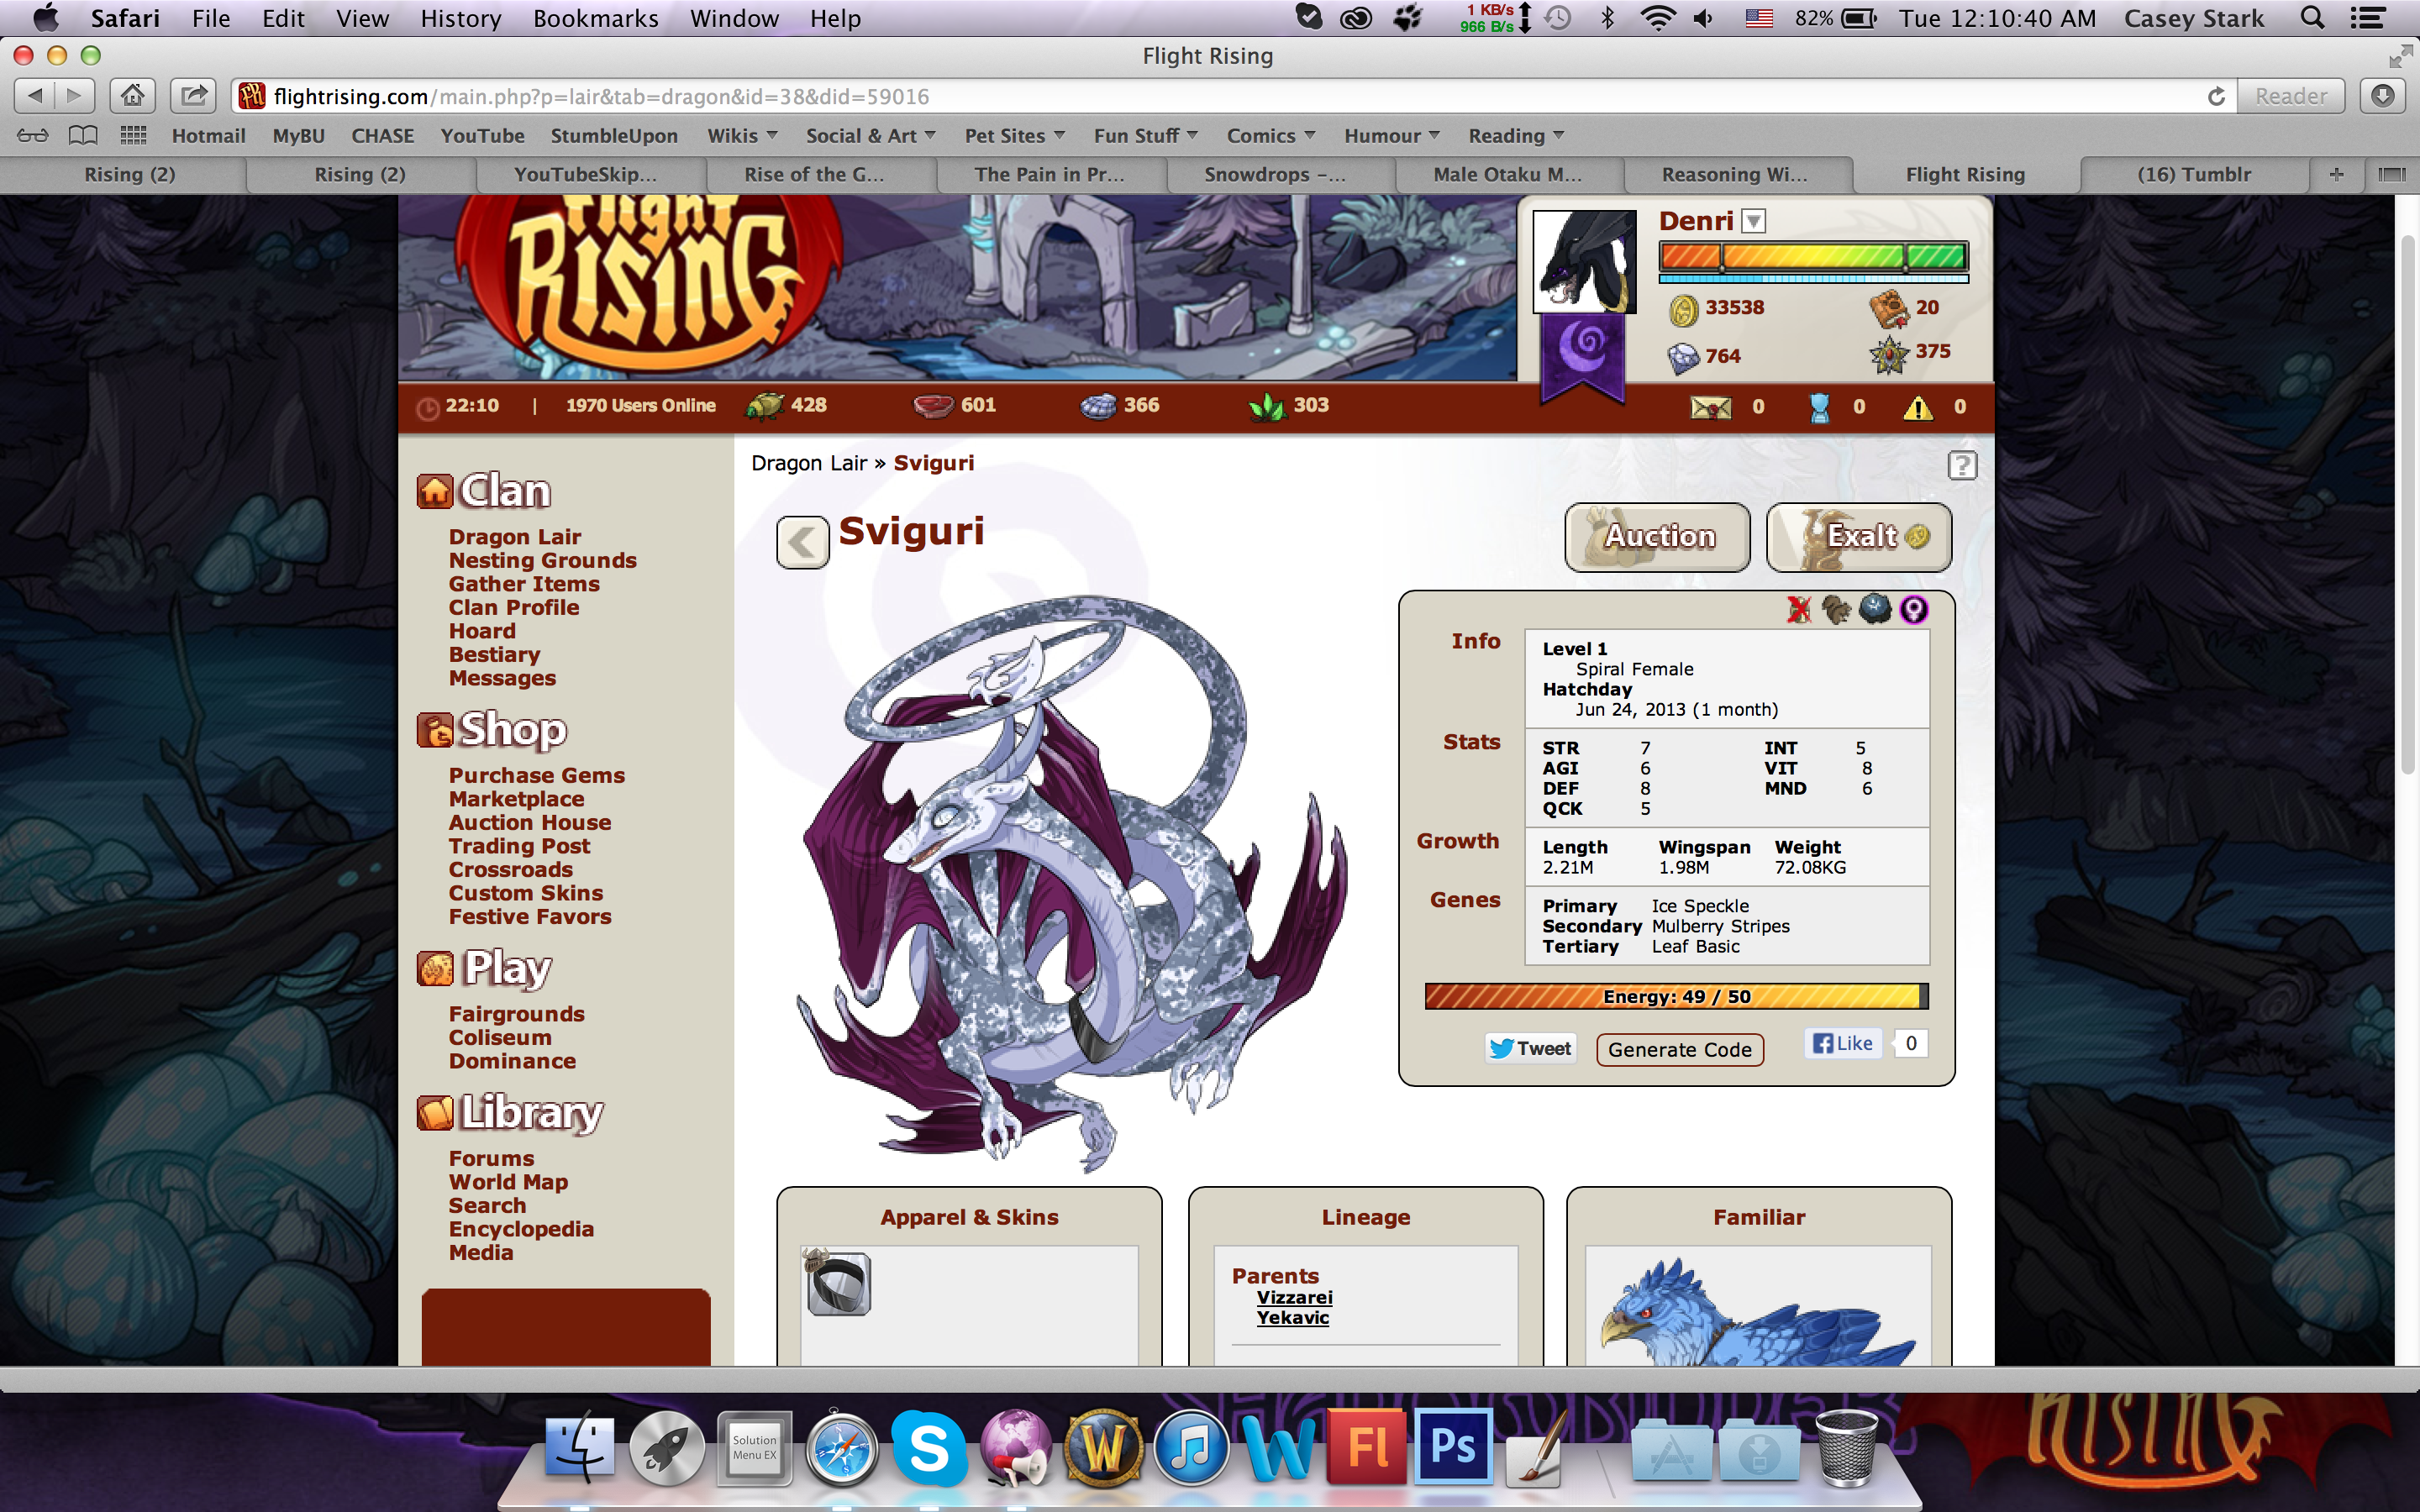Click the crossed-out egg breeding status icon
2420x1512 pixels.
click(x=1798, y=609)
